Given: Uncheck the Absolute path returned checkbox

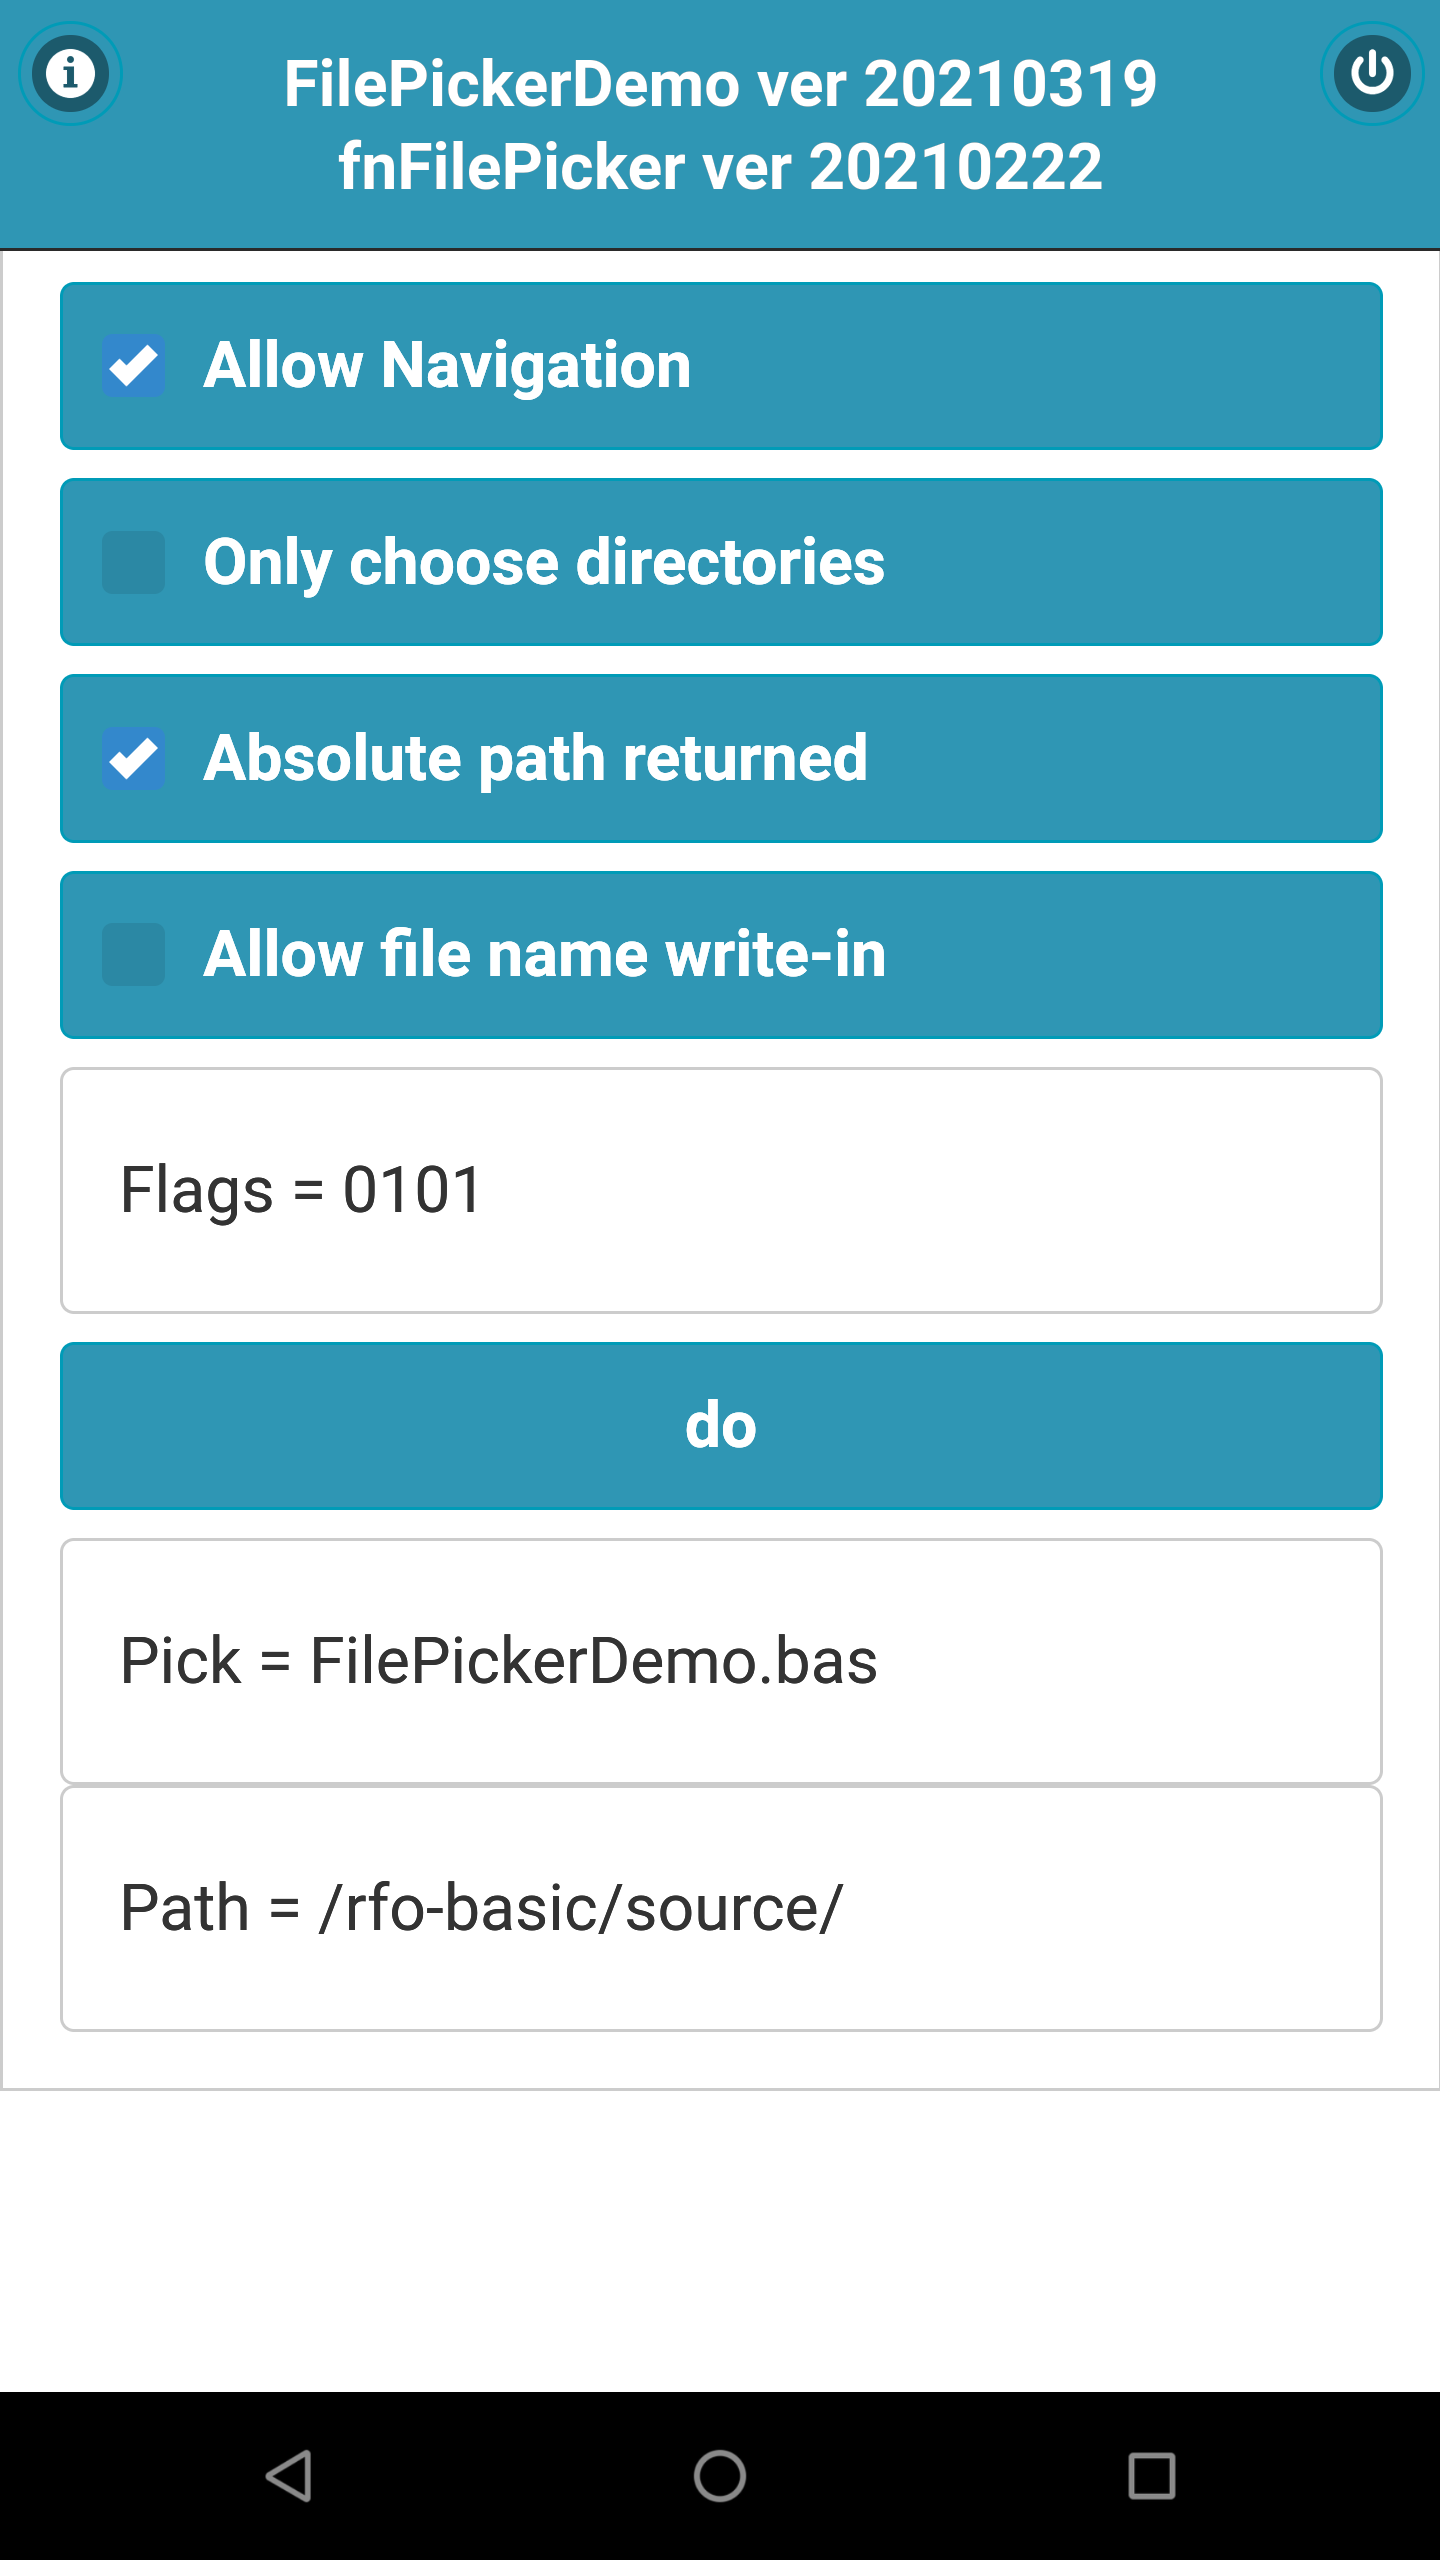Looking at the screenshot, I should point(133,758).
